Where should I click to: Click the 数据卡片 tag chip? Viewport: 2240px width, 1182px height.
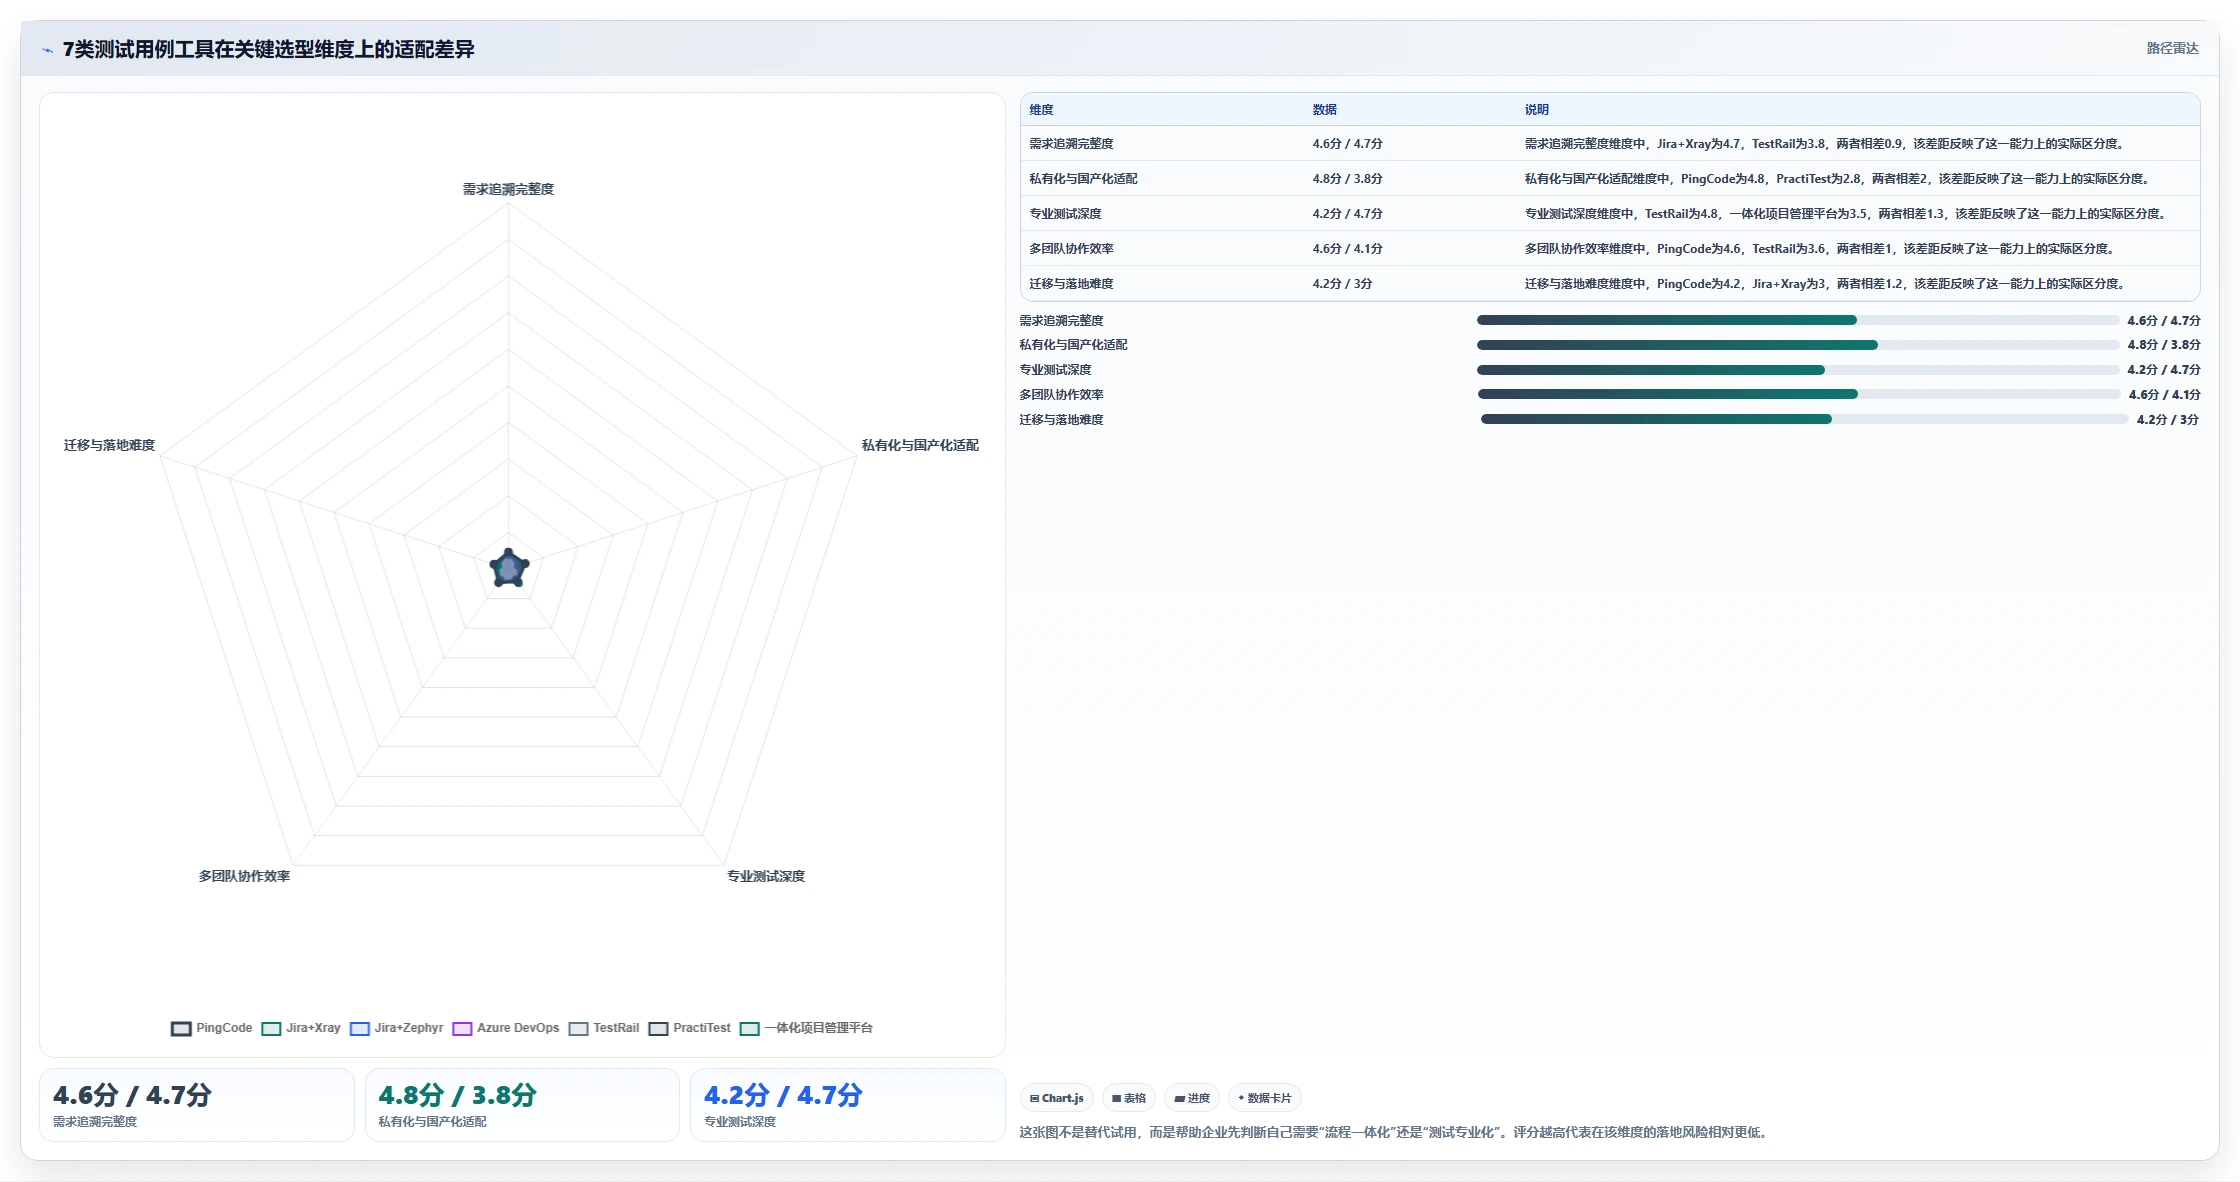pyautogui.click(x=1265, y=1098)
